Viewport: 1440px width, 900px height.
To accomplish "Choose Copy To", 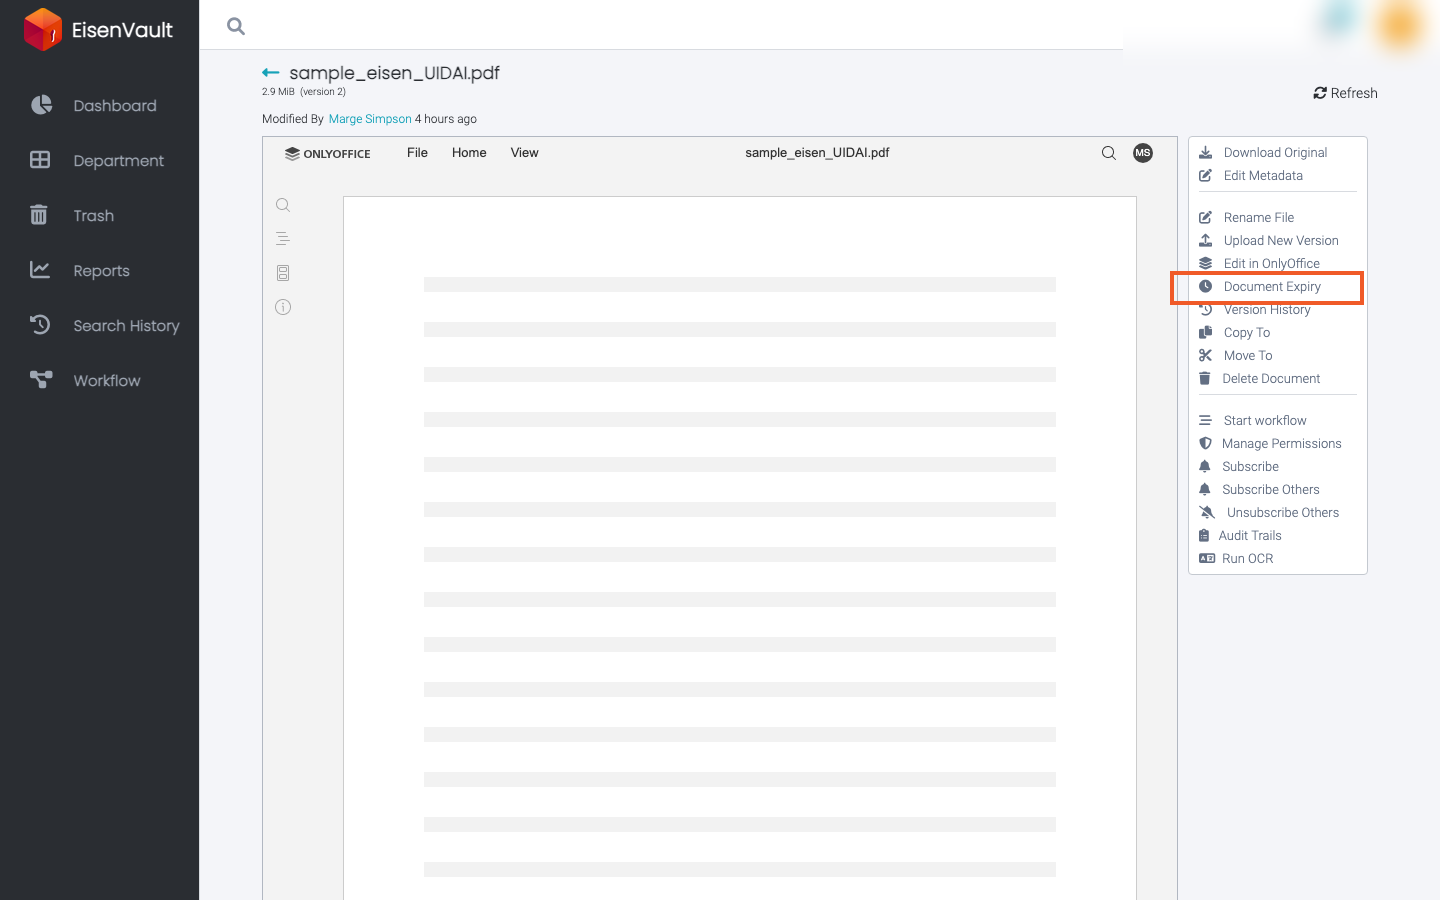I will 1247,332.
